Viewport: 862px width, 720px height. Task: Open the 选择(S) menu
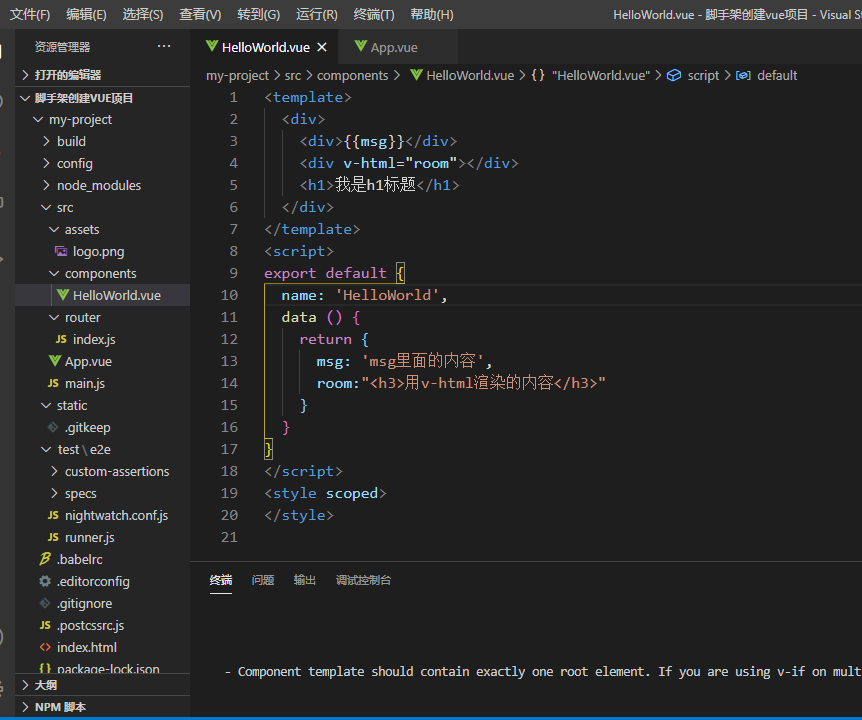tap(142, 14)
